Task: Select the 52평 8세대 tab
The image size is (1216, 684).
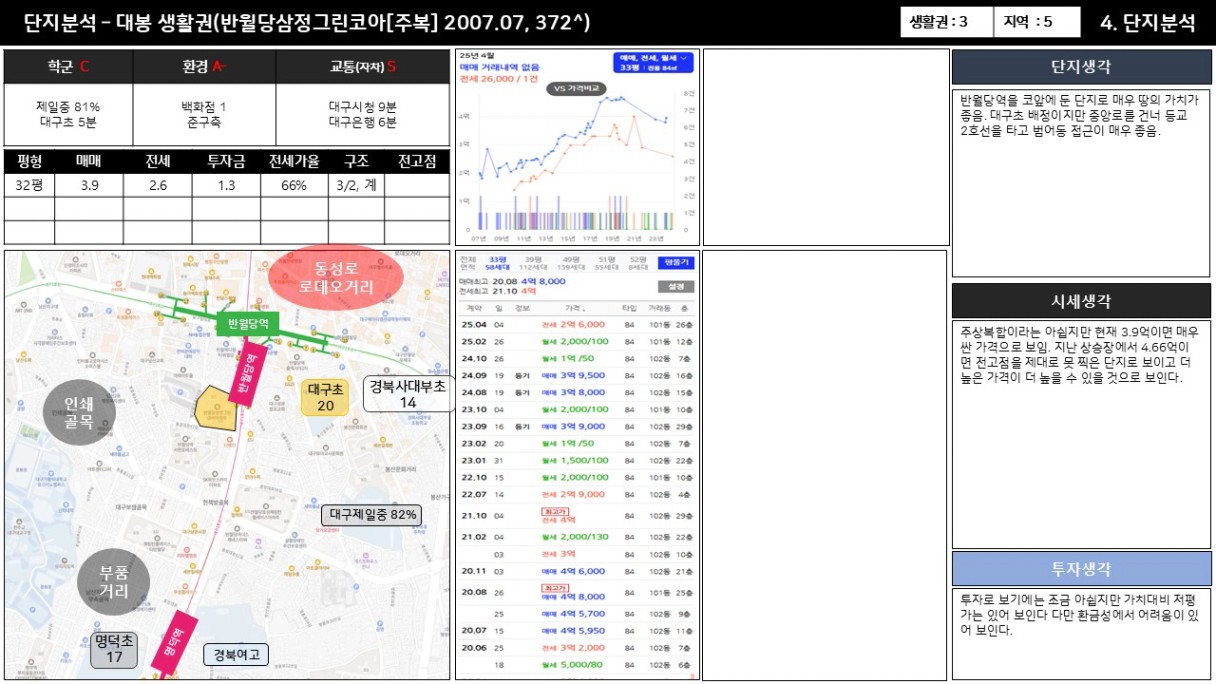Action: [x=638, y=263]
